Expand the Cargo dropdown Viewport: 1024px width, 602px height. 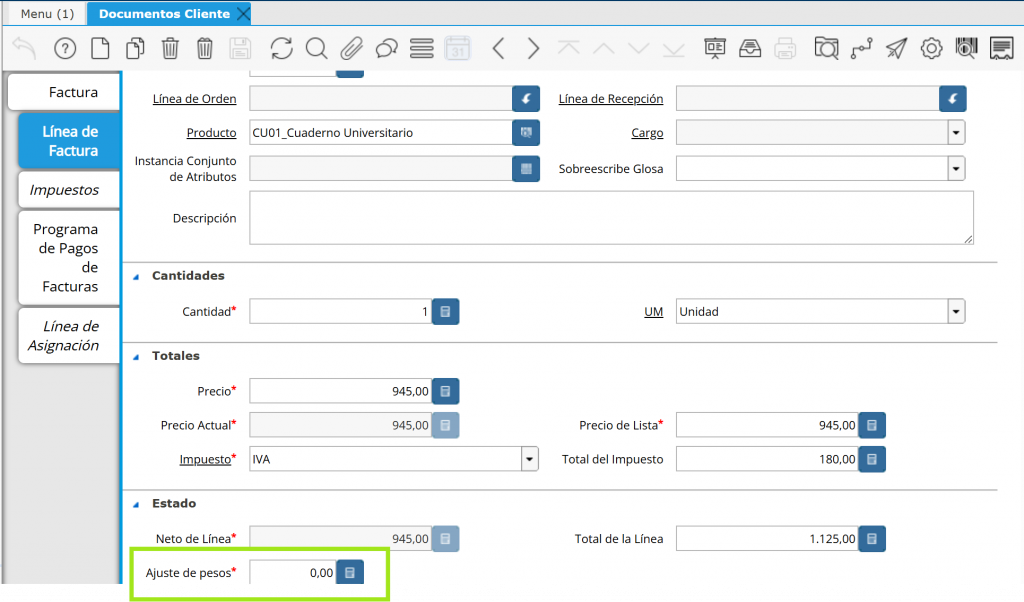(956, 133)
